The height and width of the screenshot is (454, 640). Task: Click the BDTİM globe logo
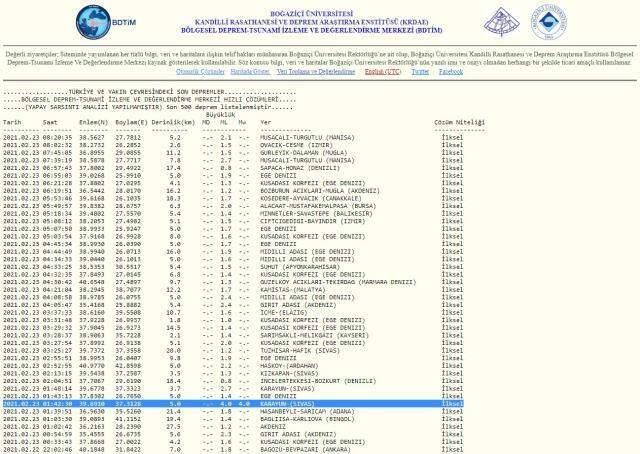(x=93, y=22)
